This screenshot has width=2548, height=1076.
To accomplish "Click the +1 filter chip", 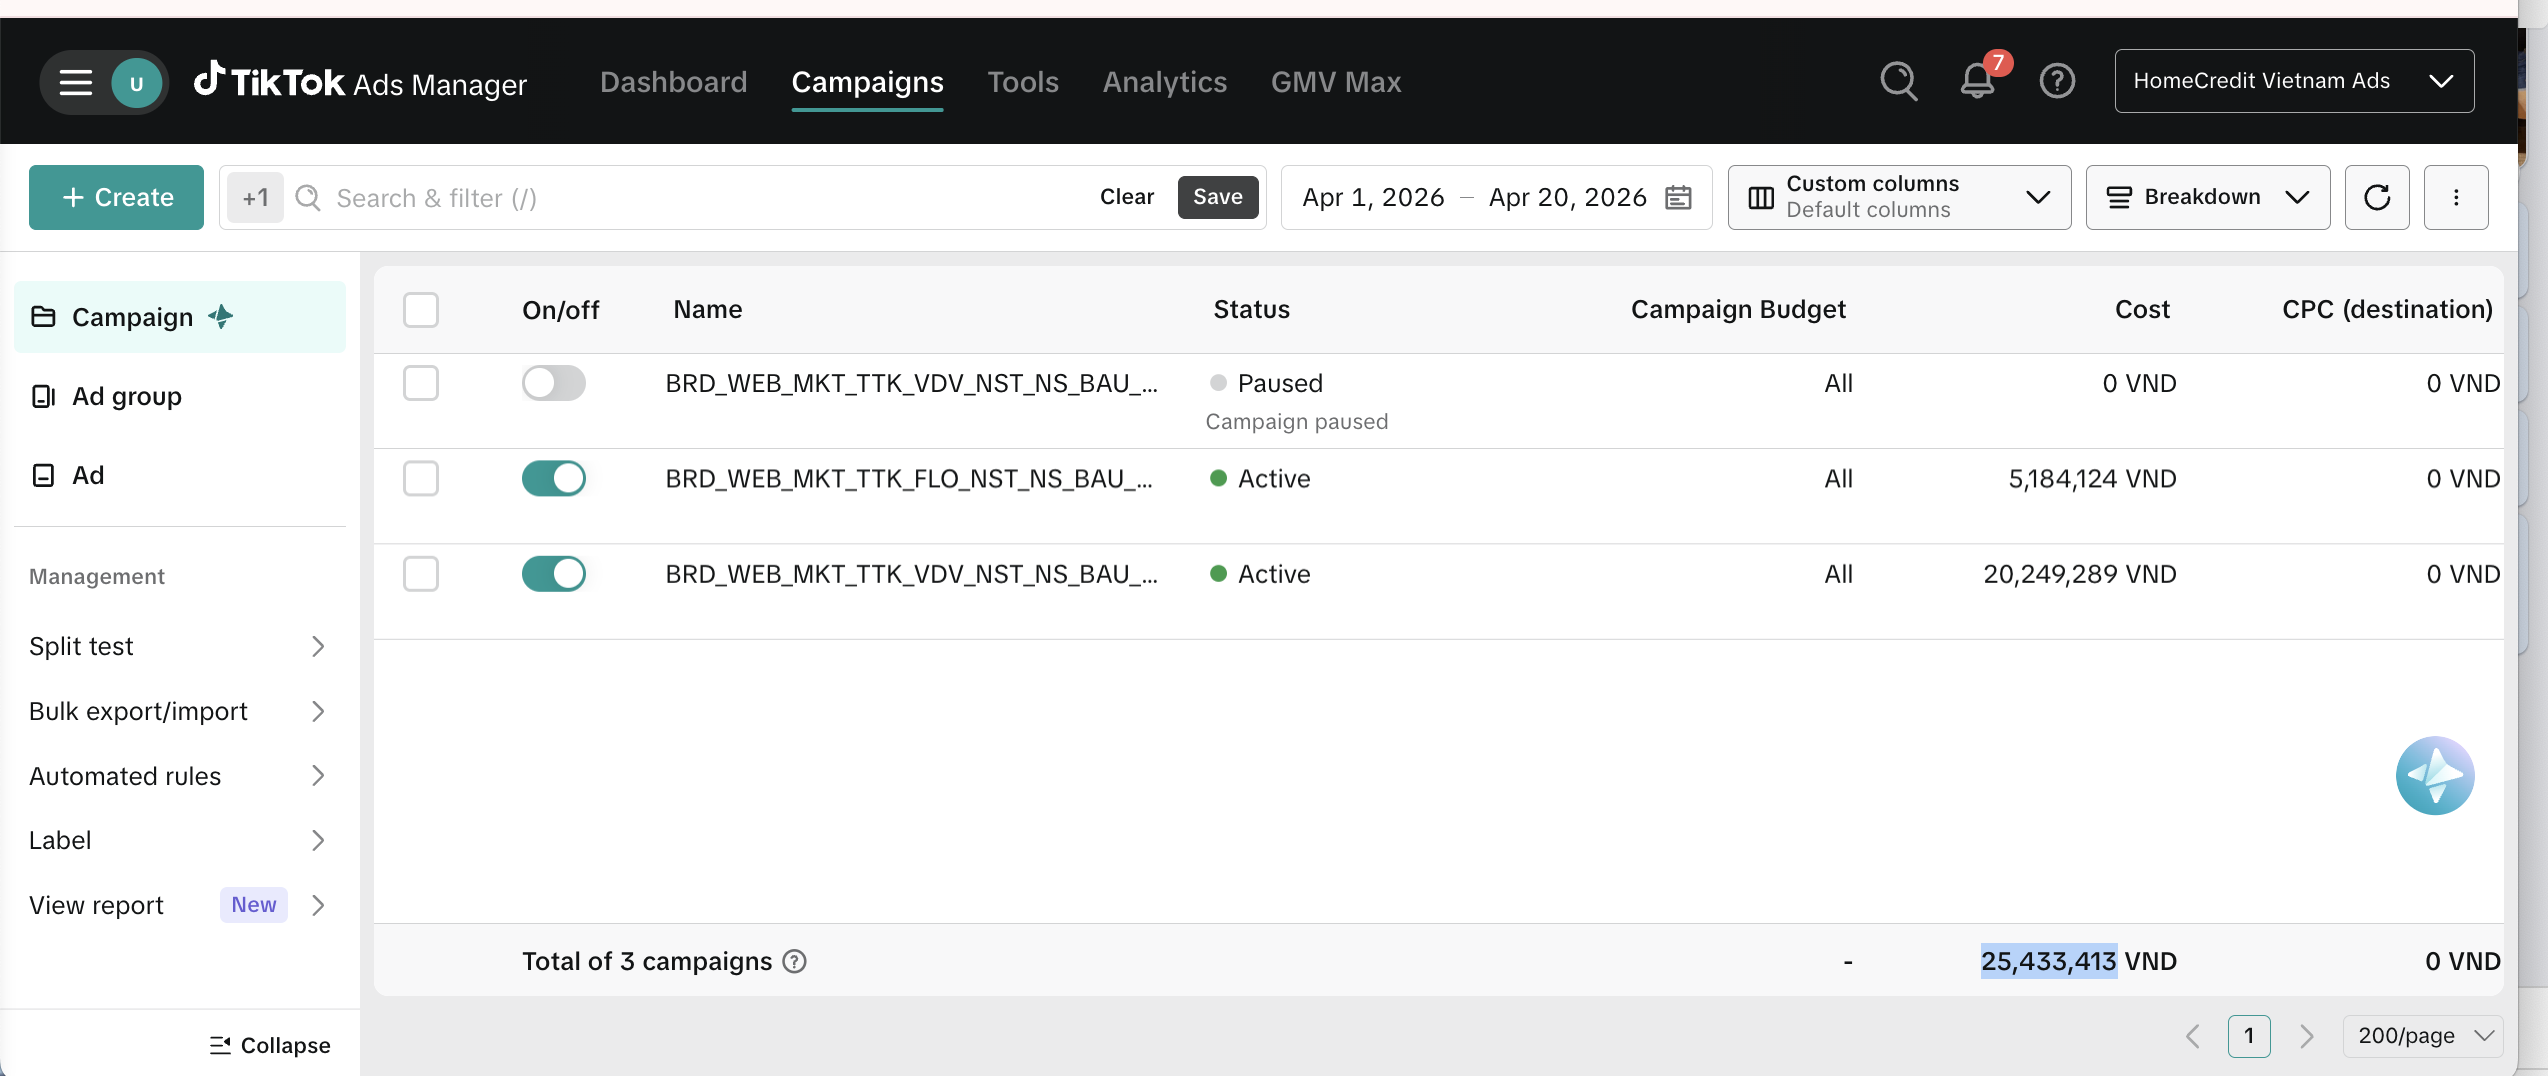I will 256,197.
